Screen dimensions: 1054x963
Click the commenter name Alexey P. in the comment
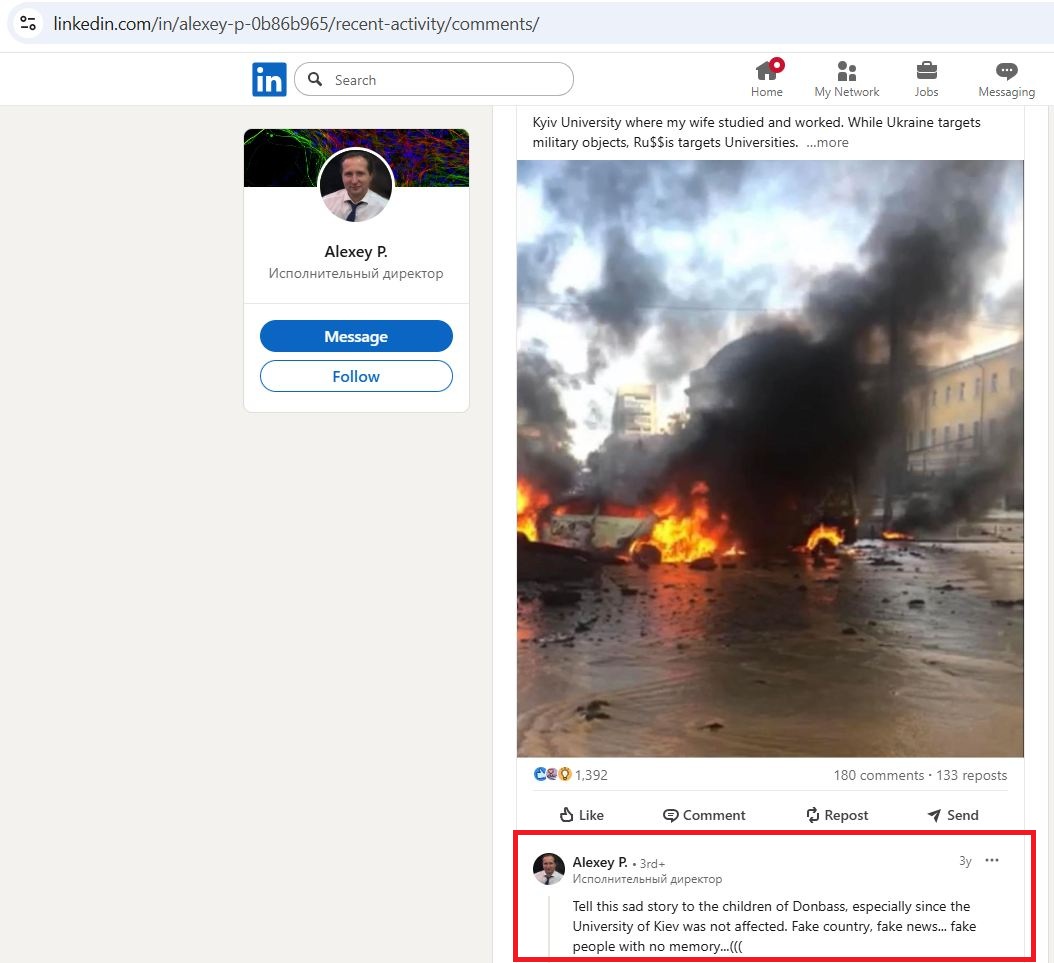599,862
